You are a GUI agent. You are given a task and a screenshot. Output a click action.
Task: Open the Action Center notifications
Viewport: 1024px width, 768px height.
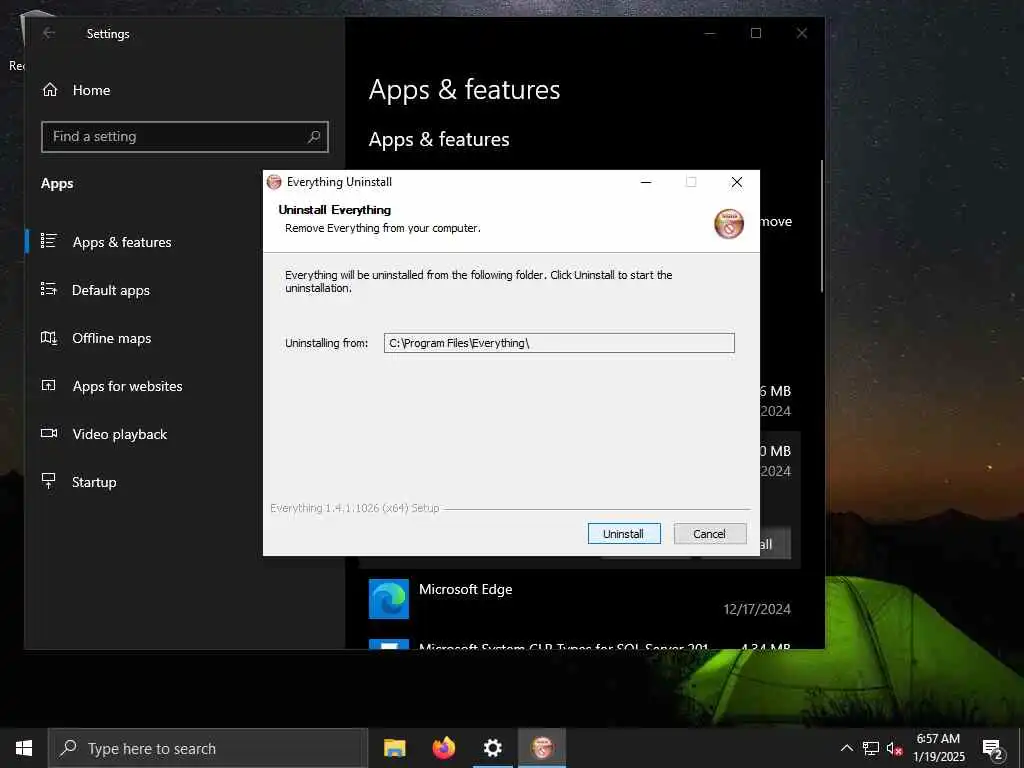(x=993, y=748)
